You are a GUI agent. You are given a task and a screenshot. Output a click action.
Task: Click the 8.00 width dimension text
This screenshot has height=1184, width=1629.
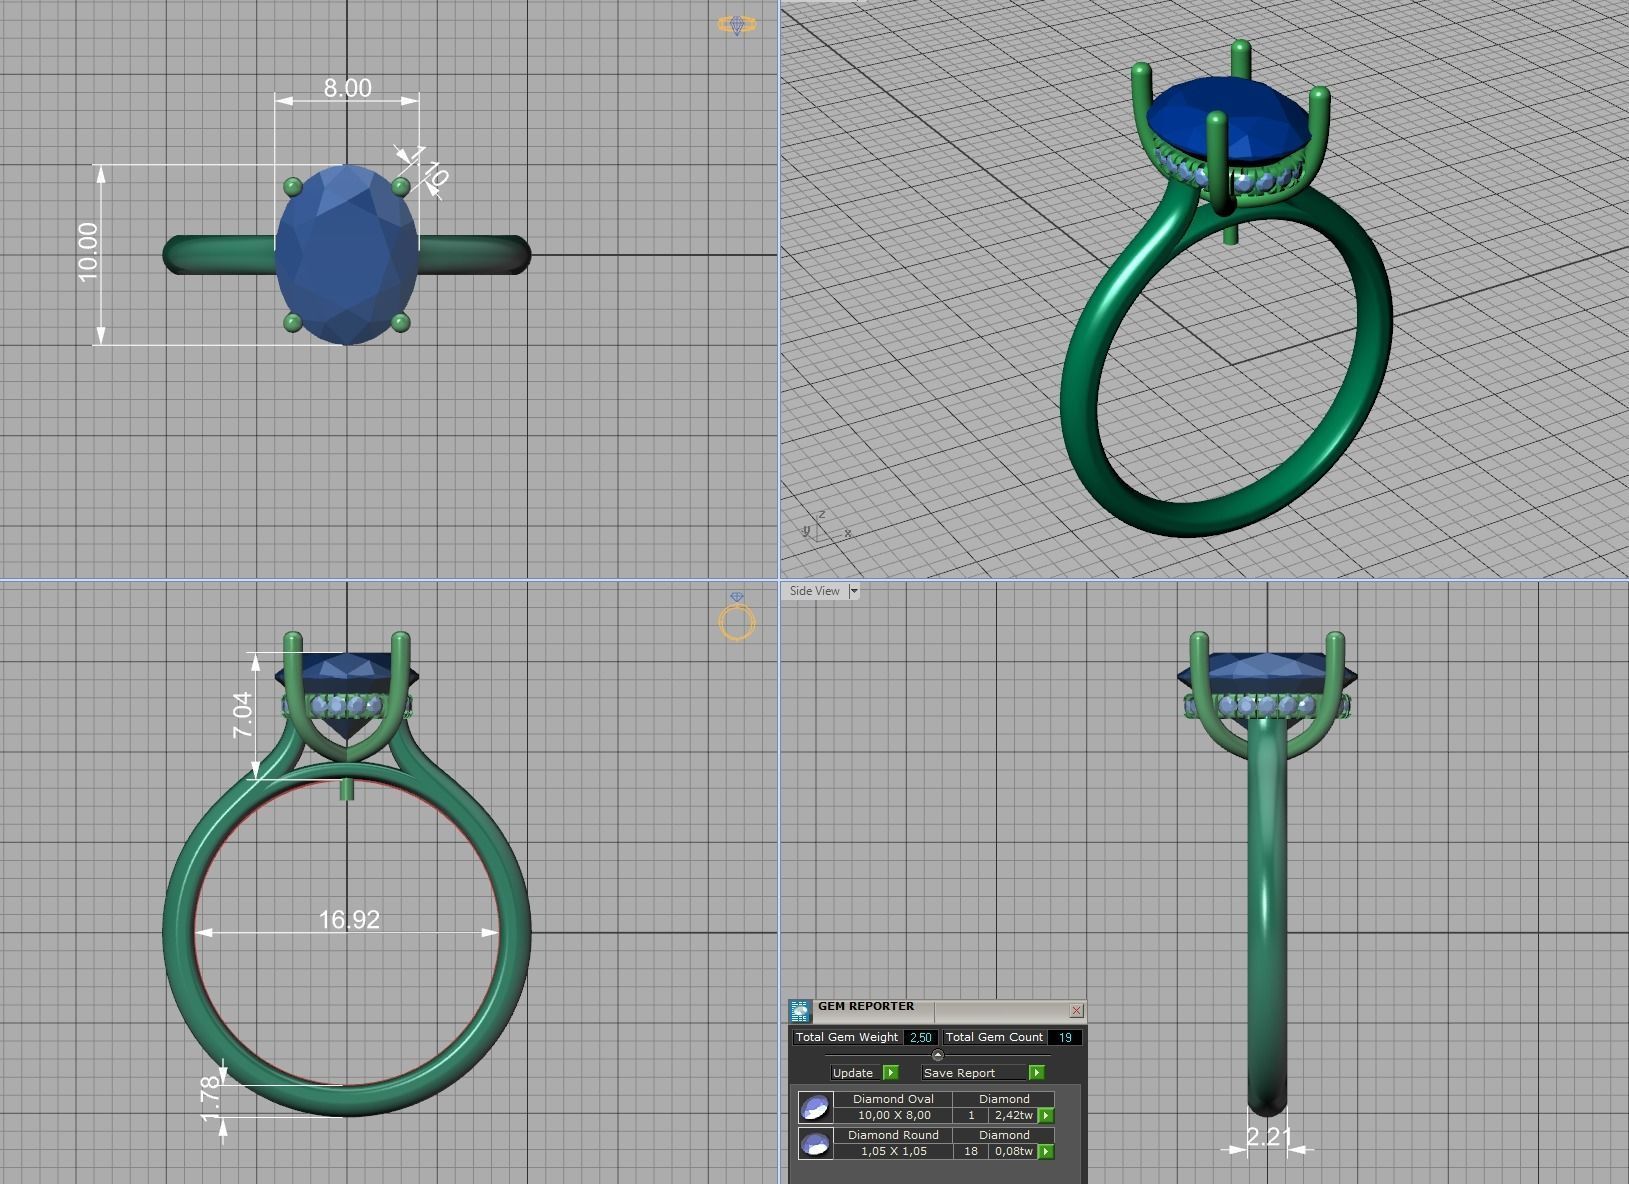tap(347, 88)
